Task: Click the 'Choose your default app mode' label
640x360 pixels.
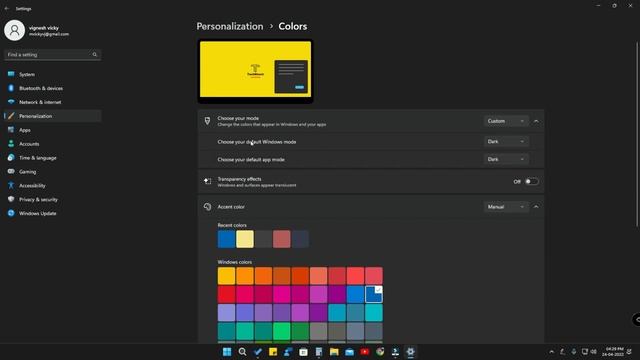Action: click(251, 160)
